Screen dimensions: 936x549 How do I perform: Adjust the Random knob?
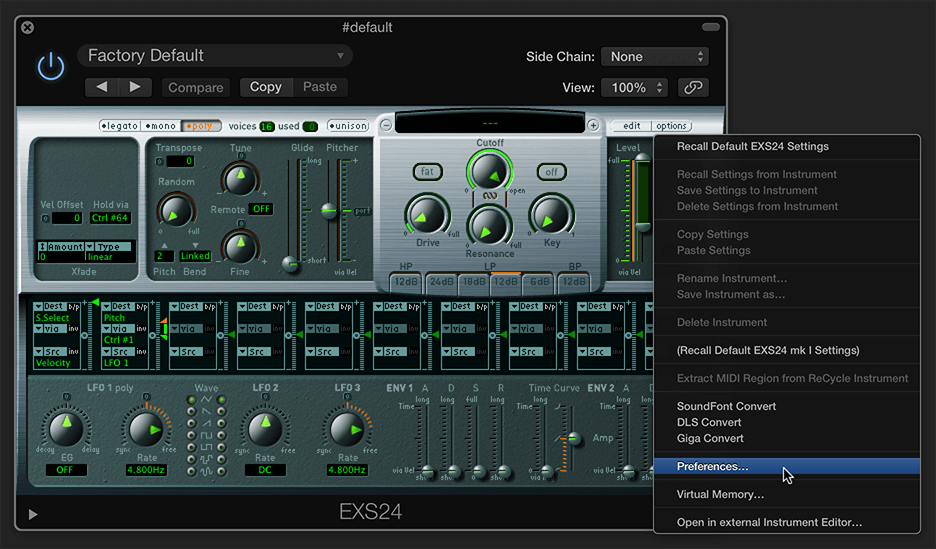click(176, 211)
